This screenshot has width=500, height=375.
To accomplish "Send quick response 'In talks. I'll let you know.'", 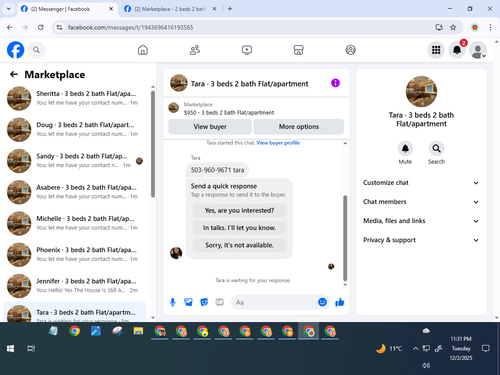I will pyautogui.click(x=239, y=228).
